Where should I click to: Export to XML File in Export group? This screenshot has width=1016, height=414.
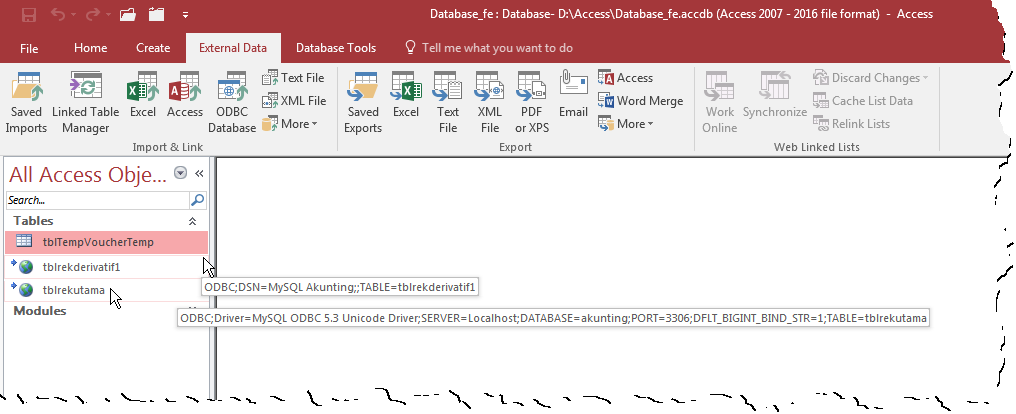click(x=490, y=102)
